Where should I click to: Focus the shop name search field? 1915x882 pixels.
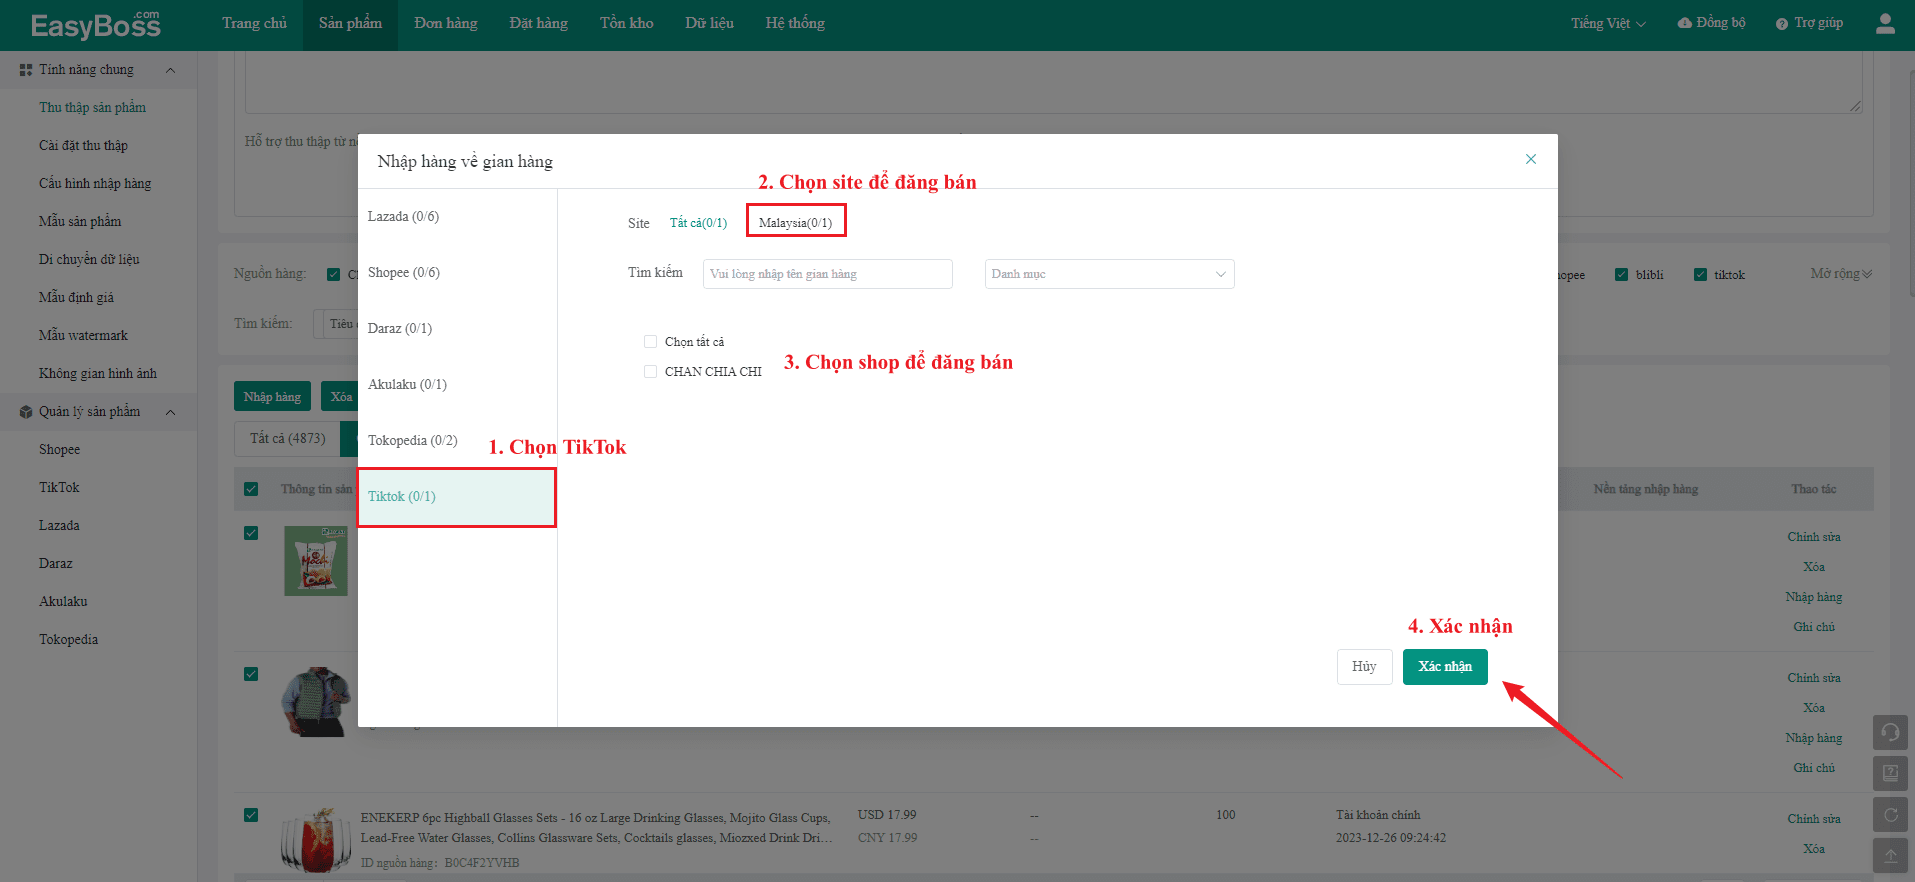pyautogui.click(x=828, y=274)
